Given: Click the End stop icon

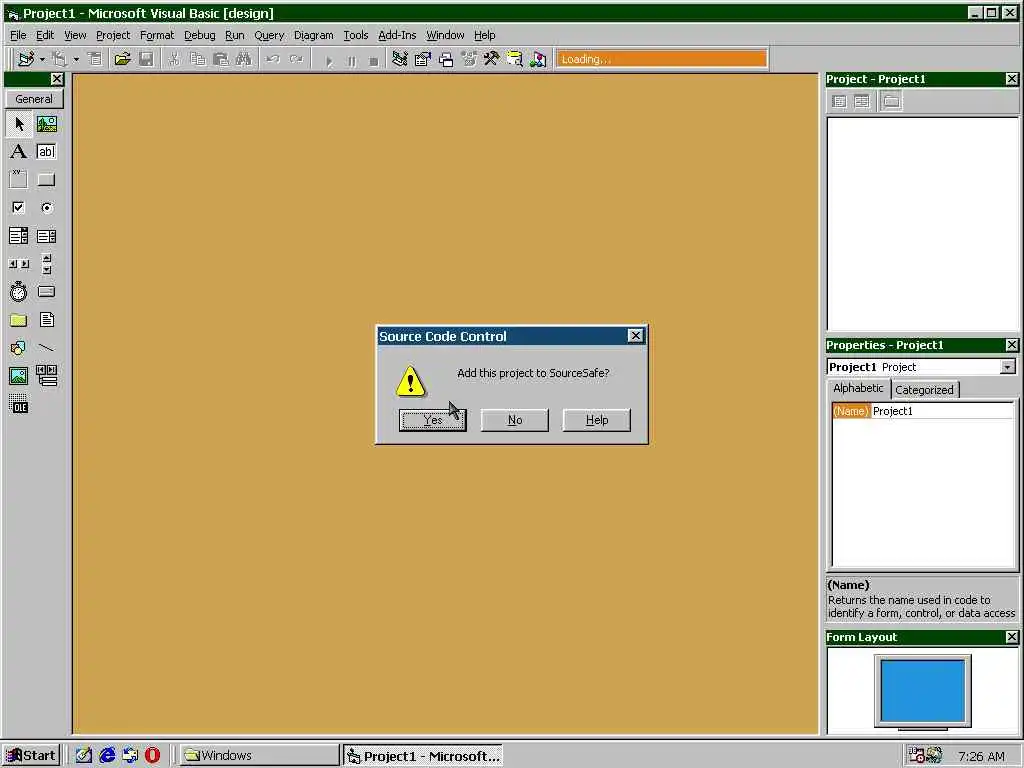Looking at the screenshot, I should (374, 61).
